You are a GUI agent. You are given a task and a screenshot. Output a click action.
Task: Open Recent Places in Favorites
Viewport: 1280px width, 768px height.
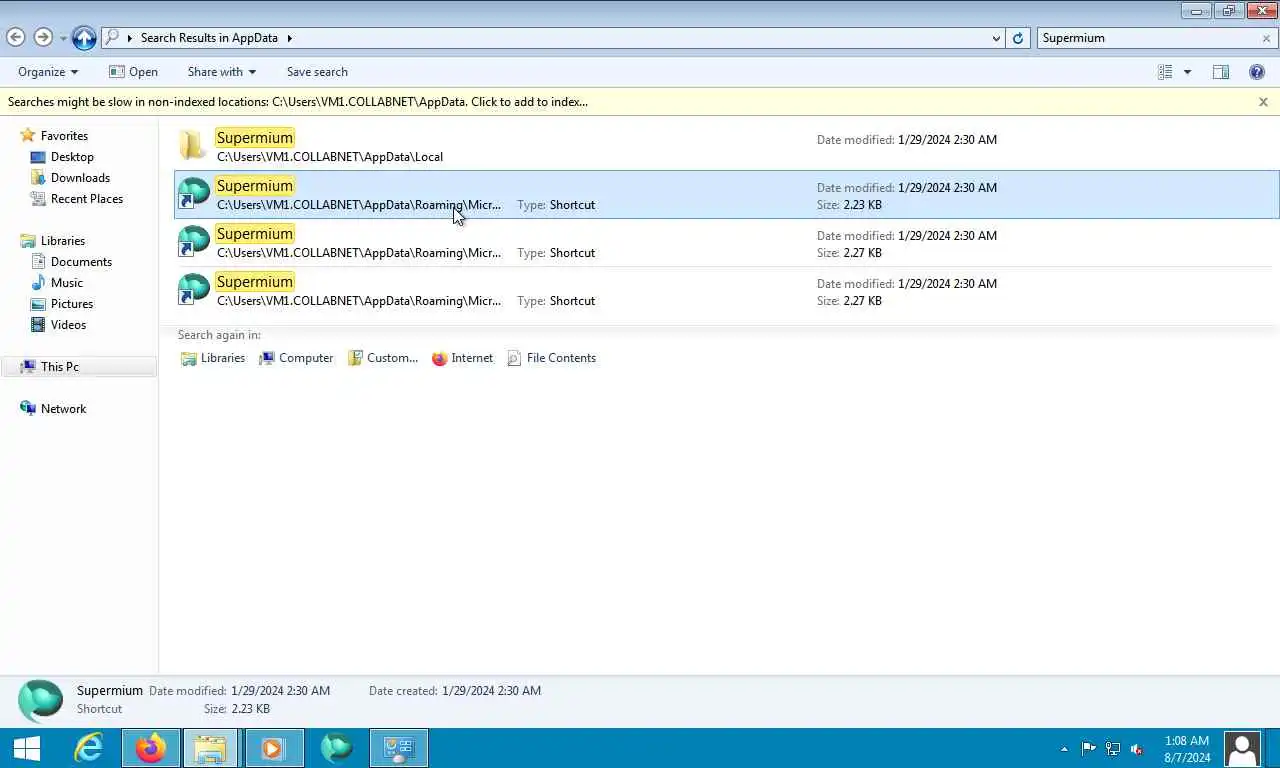(87, 199)
